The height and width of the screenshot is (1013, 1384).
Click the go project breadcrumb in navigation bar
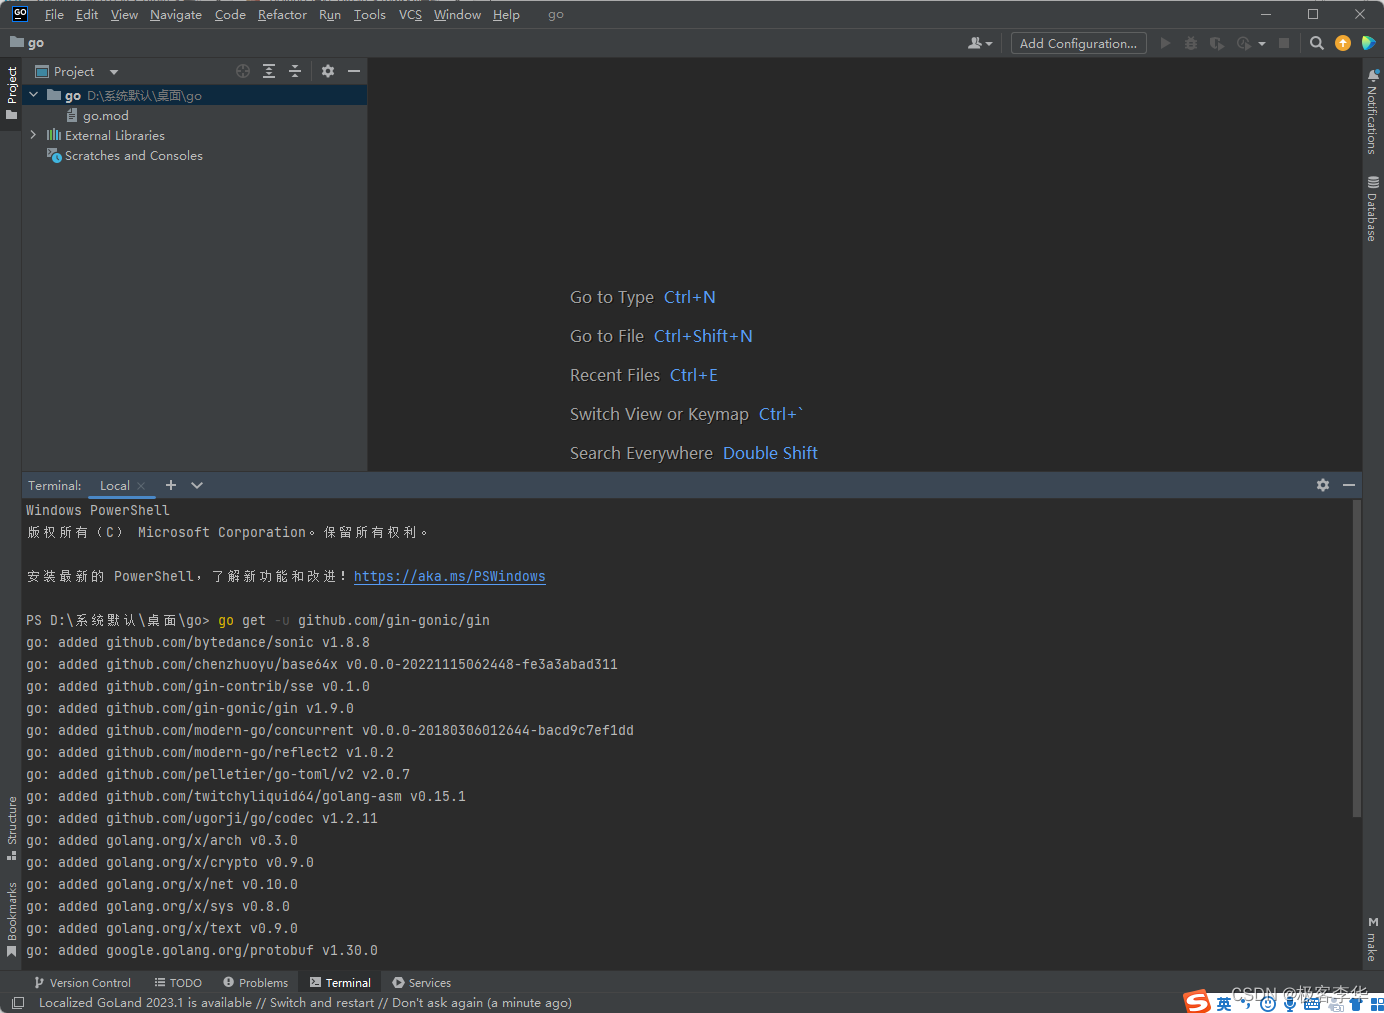[x=27, y=43]
